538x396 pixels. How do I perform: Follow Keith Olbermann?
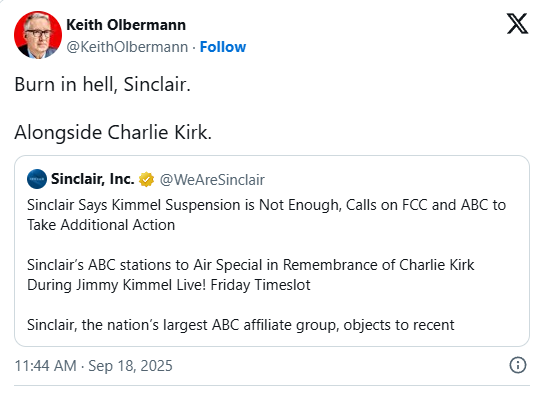(223, 47)
